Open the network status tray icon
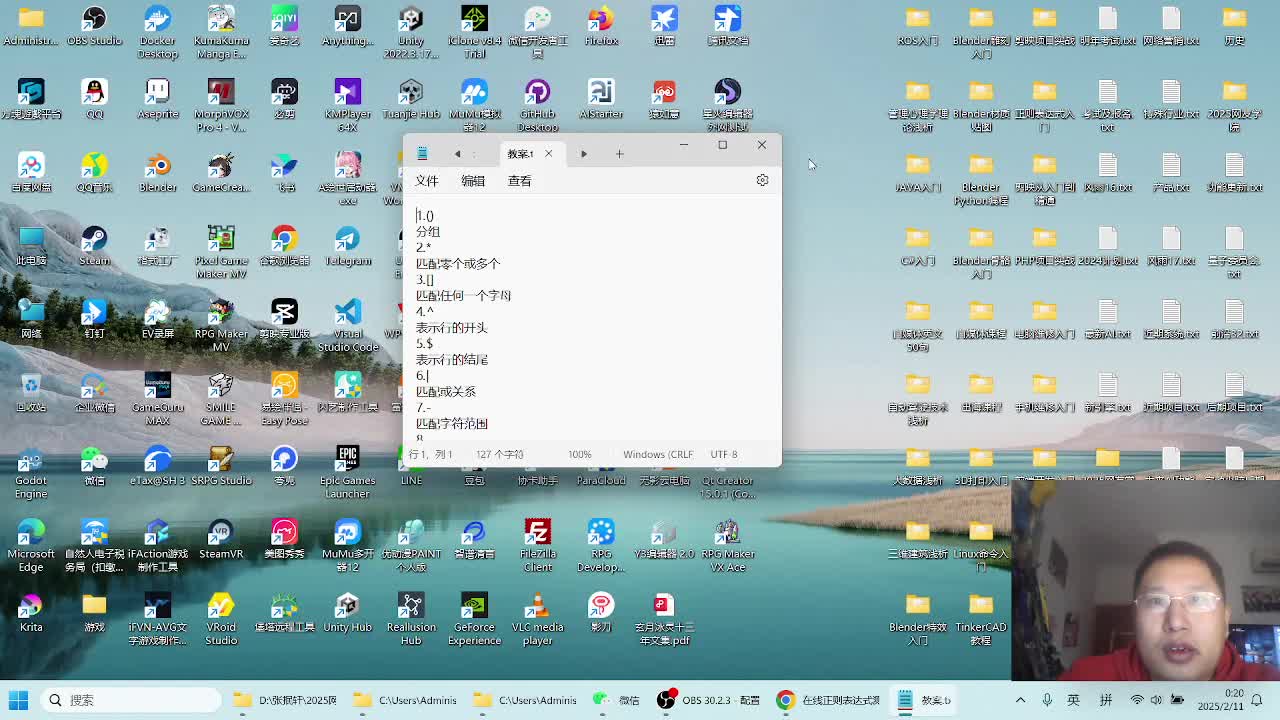 [1137, 700]
